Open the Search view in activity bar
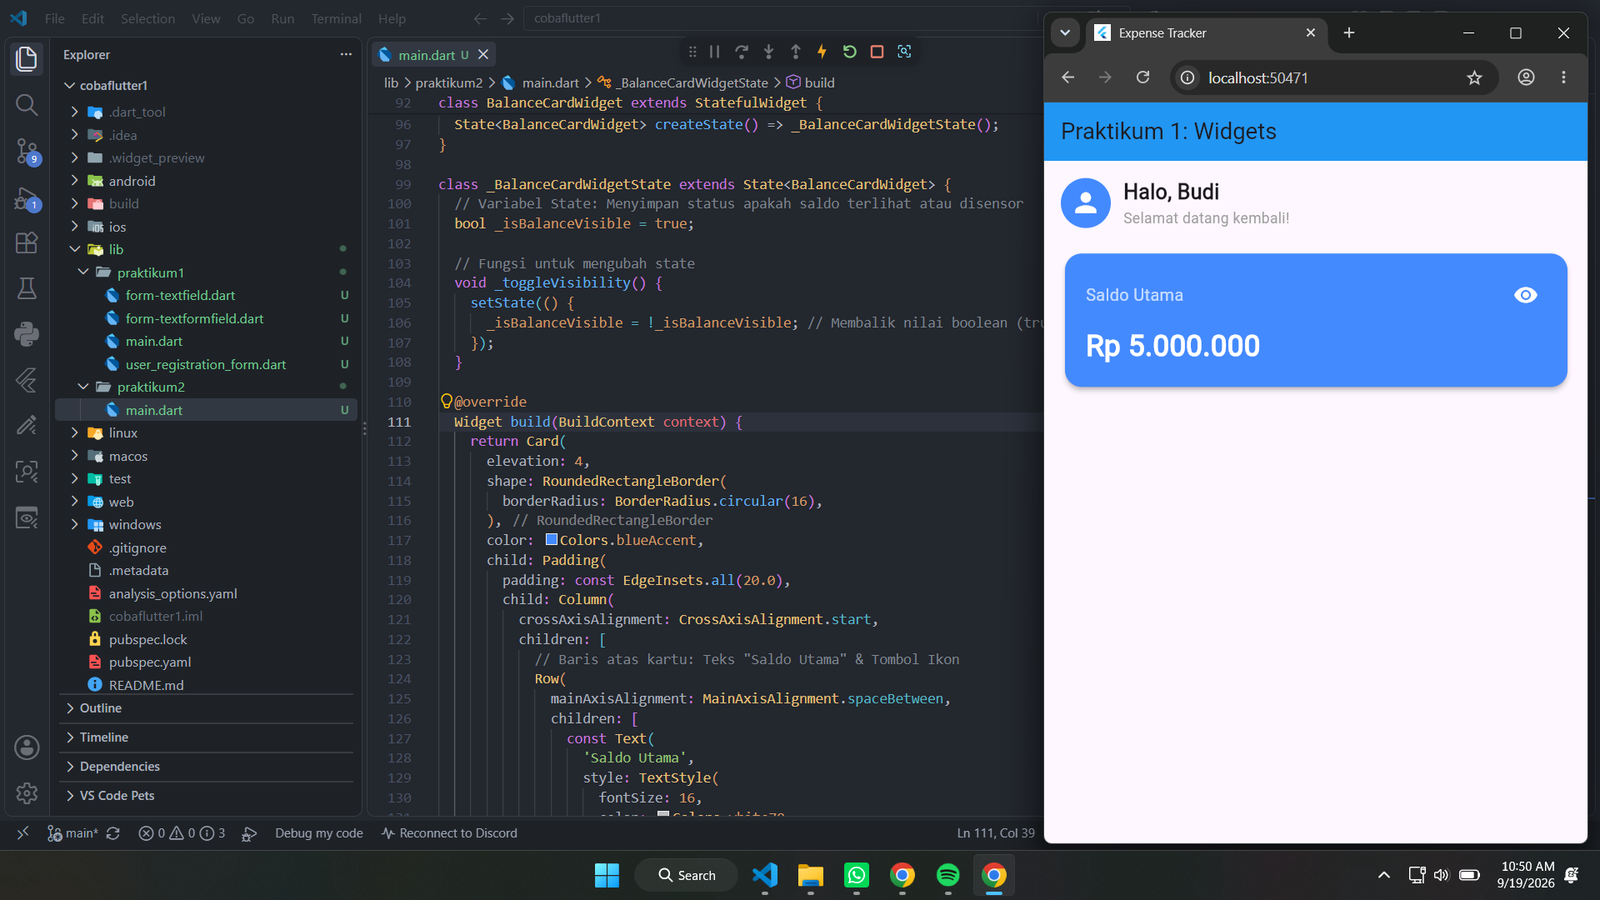 click(27, 105)
